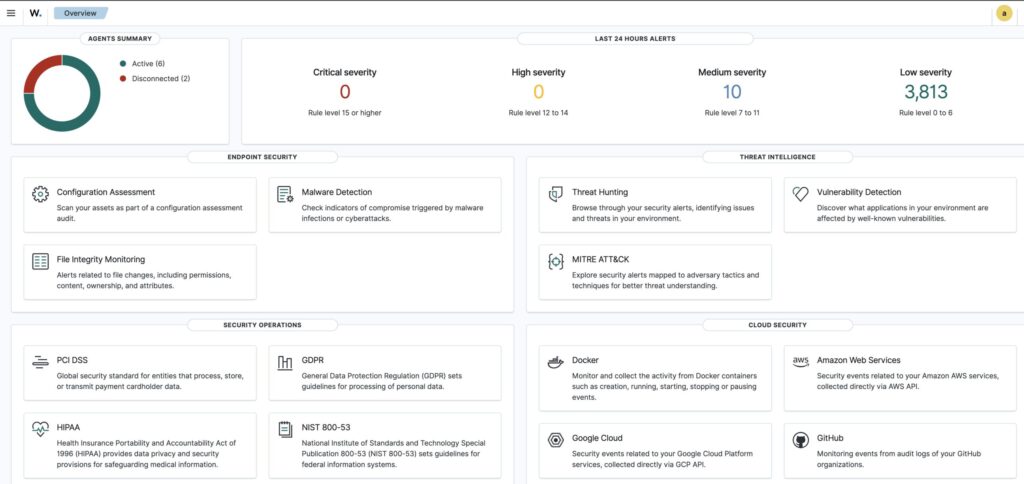Open the hamburger navigation menu
Image resolution: width=1024 pixels, height=484 pixels.
point(11,13)
